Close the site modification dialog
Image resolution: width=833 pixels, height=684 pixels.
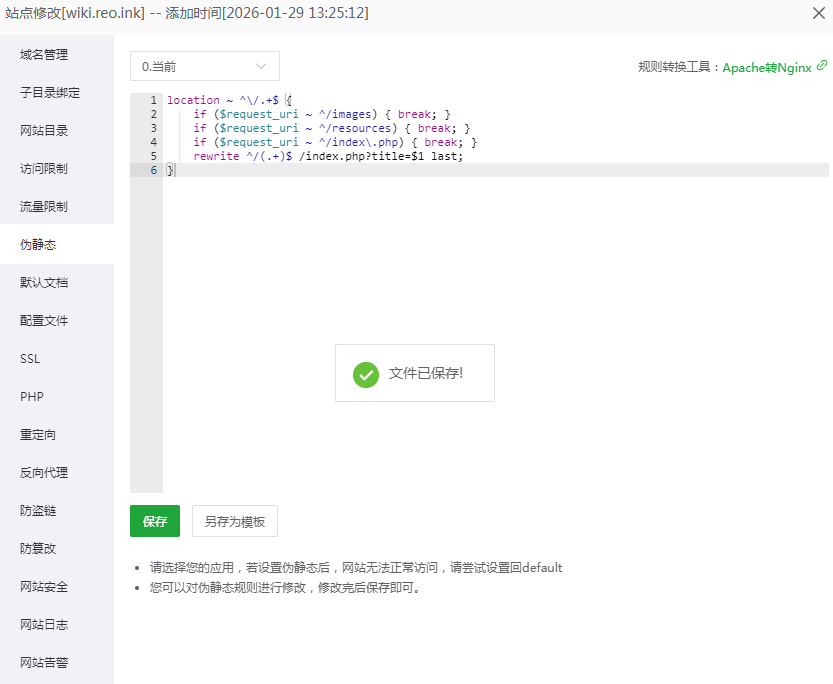(x=817, y=13)
